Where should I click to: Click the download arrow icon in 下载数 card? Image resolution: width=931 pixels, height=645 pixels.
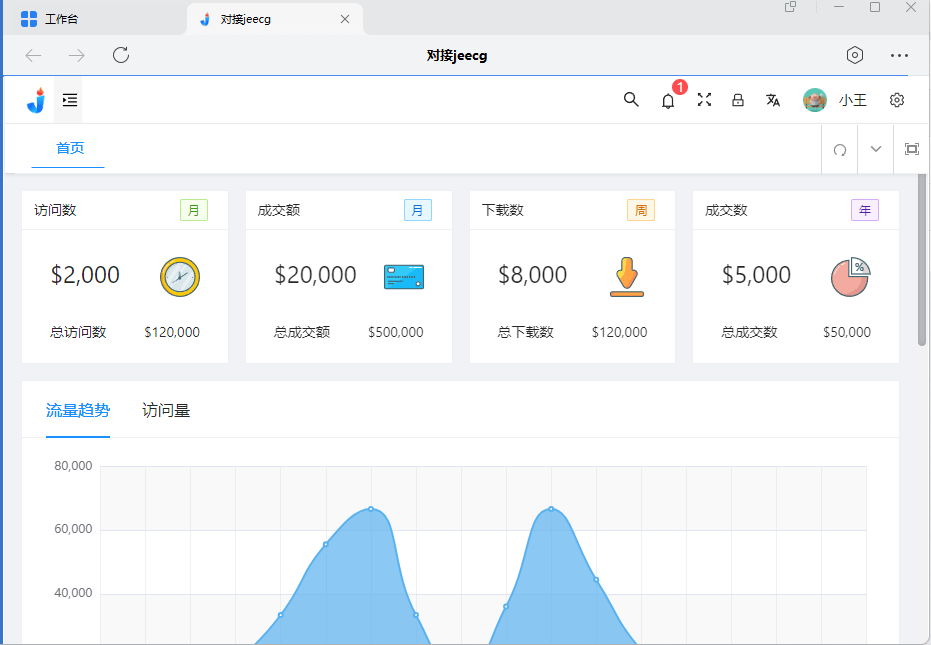coord(626,277)
